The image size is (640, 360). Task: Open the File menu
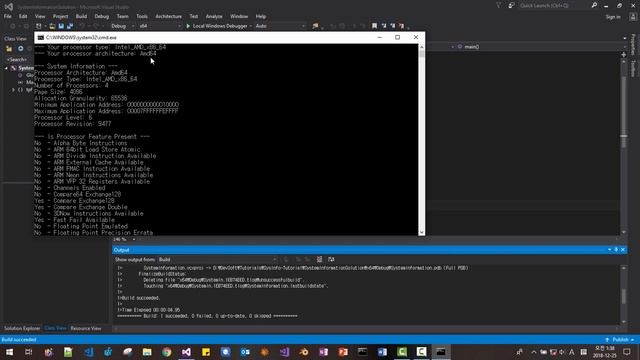7,16
